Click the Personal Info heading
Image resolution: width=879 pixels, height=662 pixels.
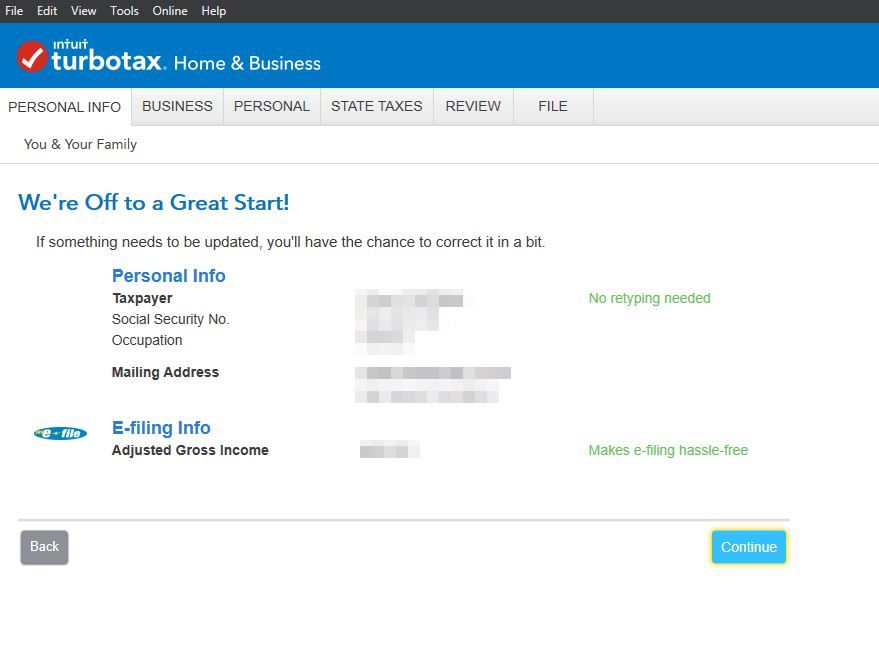tap(169, 276)
